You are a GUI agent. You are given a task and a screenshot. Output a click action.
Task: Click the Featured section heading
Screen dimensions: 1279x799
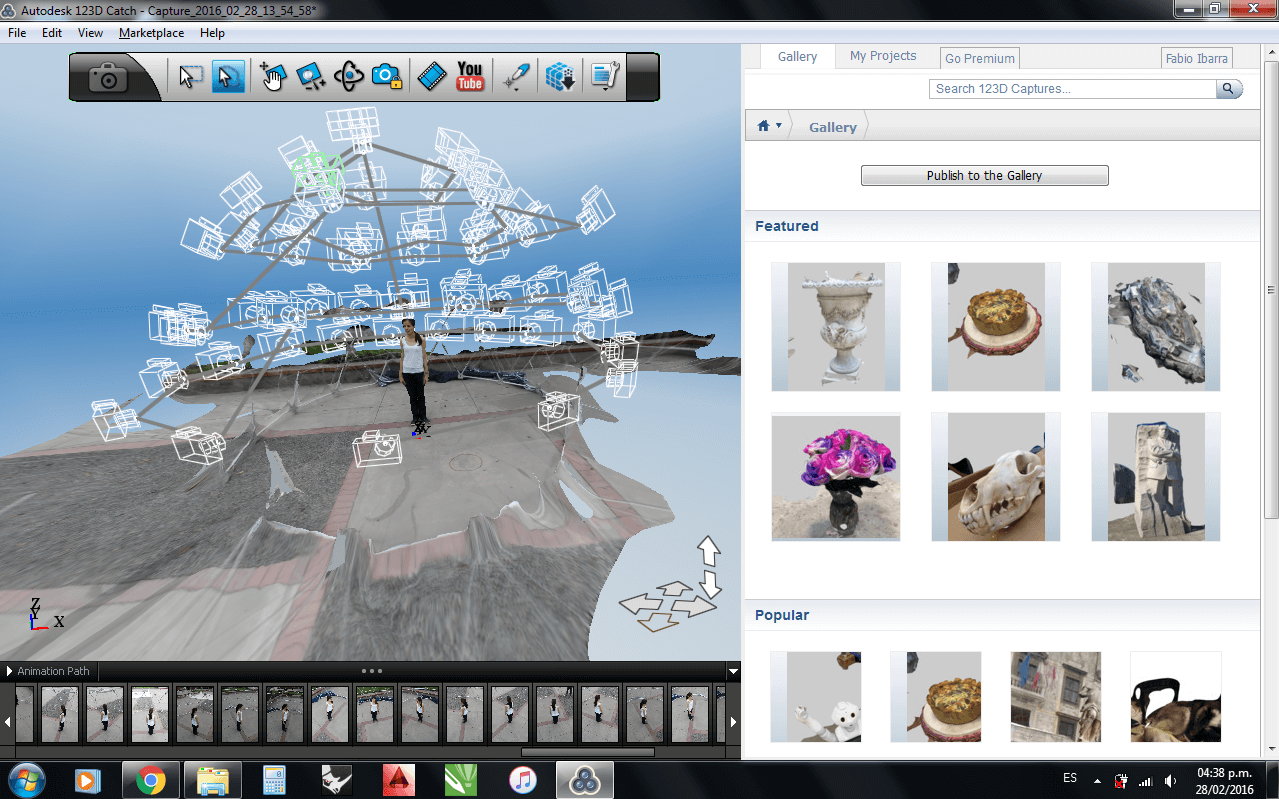(x=787, y=226)
